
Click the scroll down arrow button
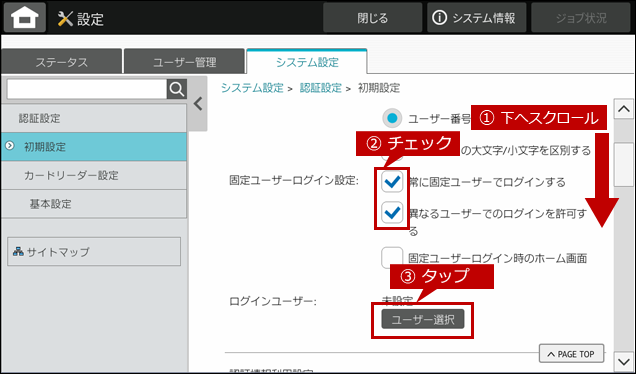pyautogui.click(x=623, y=361)
